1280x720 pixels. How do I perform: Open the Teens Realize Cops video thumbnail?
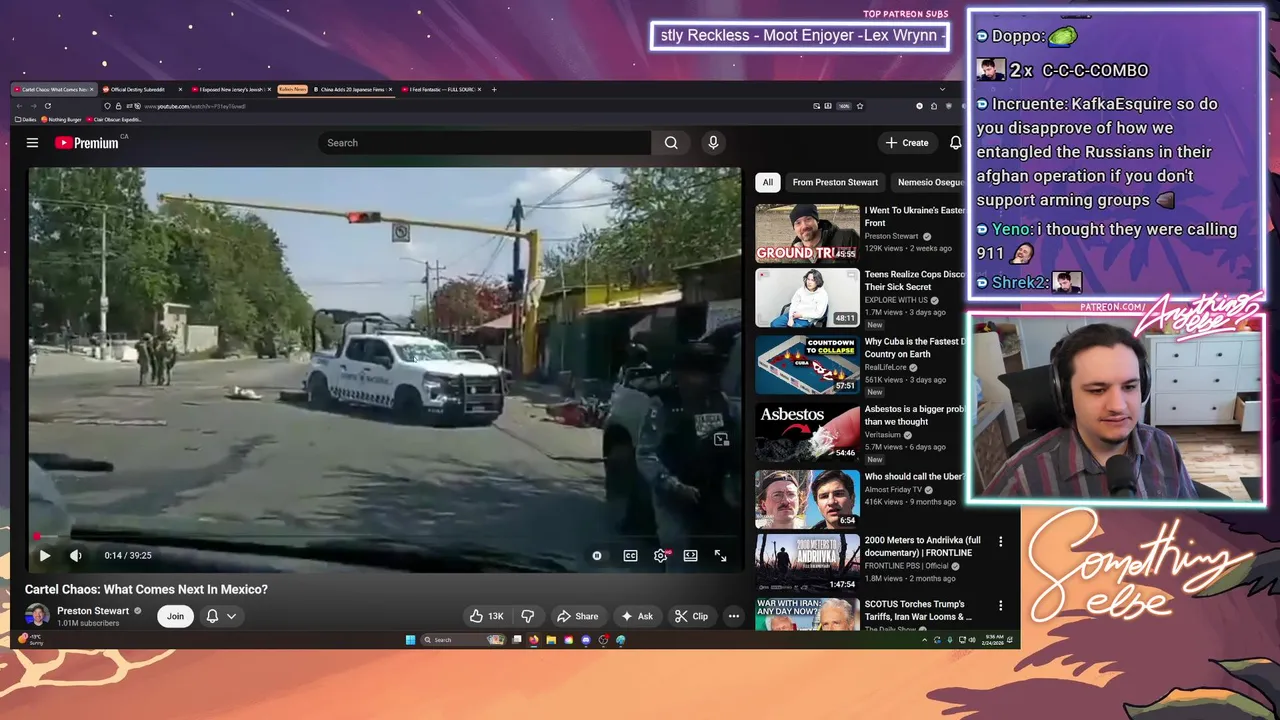click(x=807, y=298)
